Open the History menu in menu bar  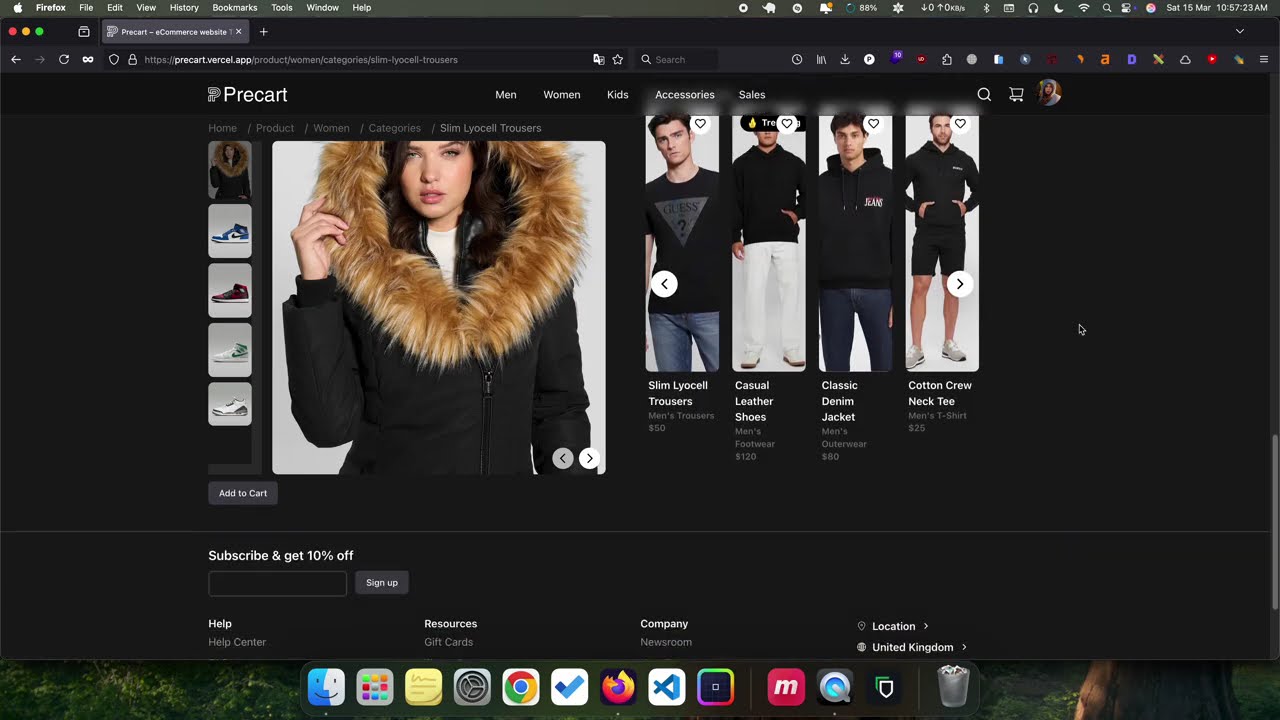pos(184,7)
